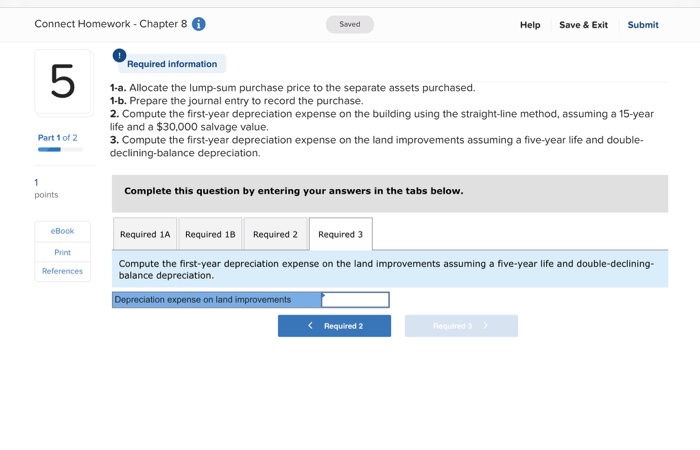The width and height of the screenshot is (700, 450).
Task: Click the disabled Required 3 next button
Action: tap(461, 326)
